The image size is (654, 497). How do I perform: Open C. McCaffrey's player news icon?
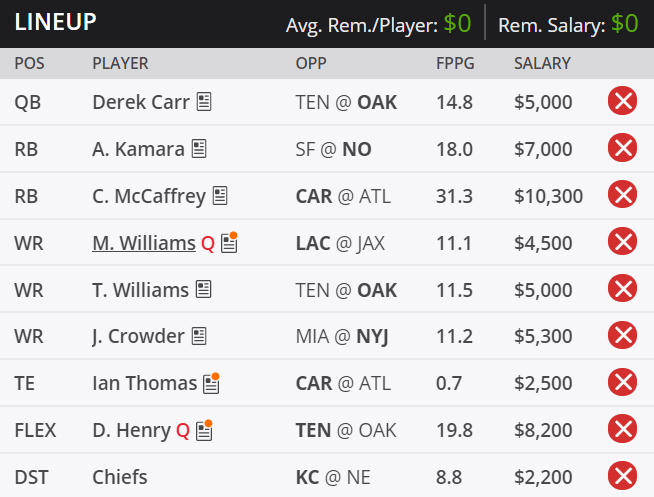click(220, 196)
